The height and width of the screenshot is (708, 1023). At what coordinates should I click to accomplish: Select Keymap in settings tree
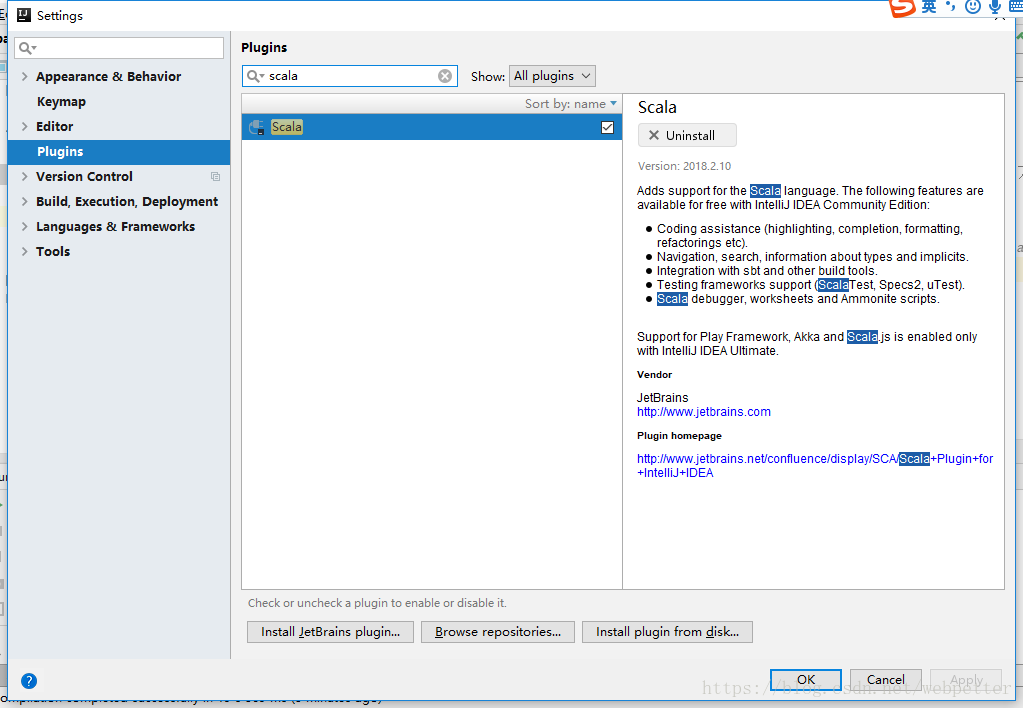61,102
